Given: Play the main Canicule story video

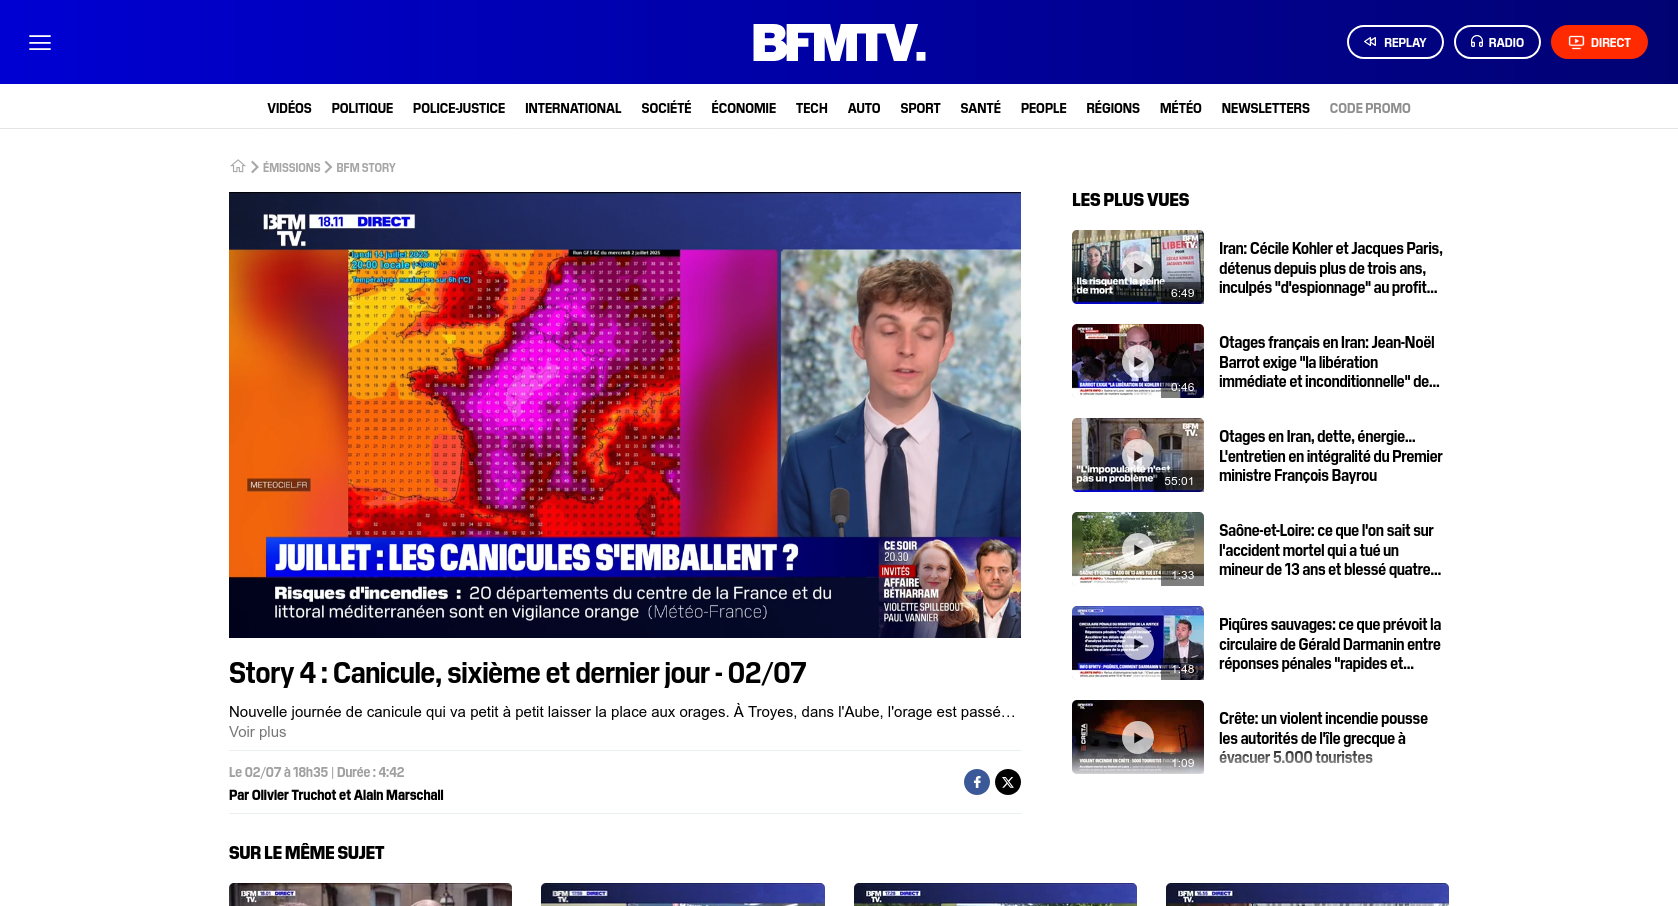Looking at the screenshot, I should point(625,415).
